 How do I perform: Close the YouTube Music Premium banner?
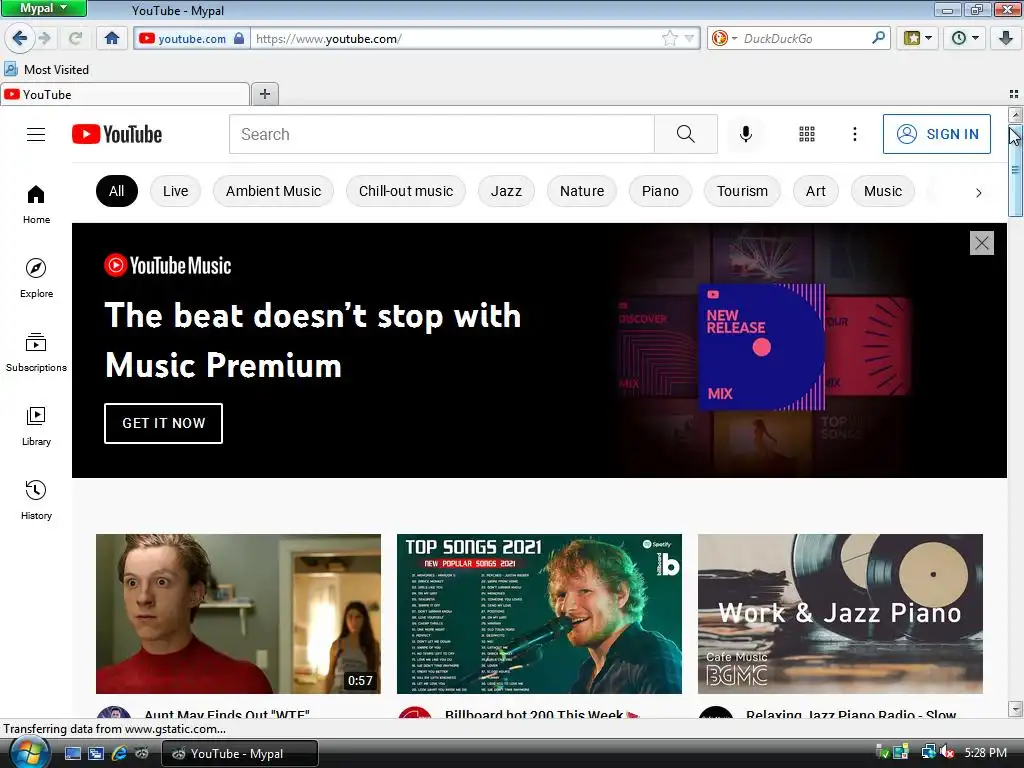pyautogui.click(x=982, y=243)
